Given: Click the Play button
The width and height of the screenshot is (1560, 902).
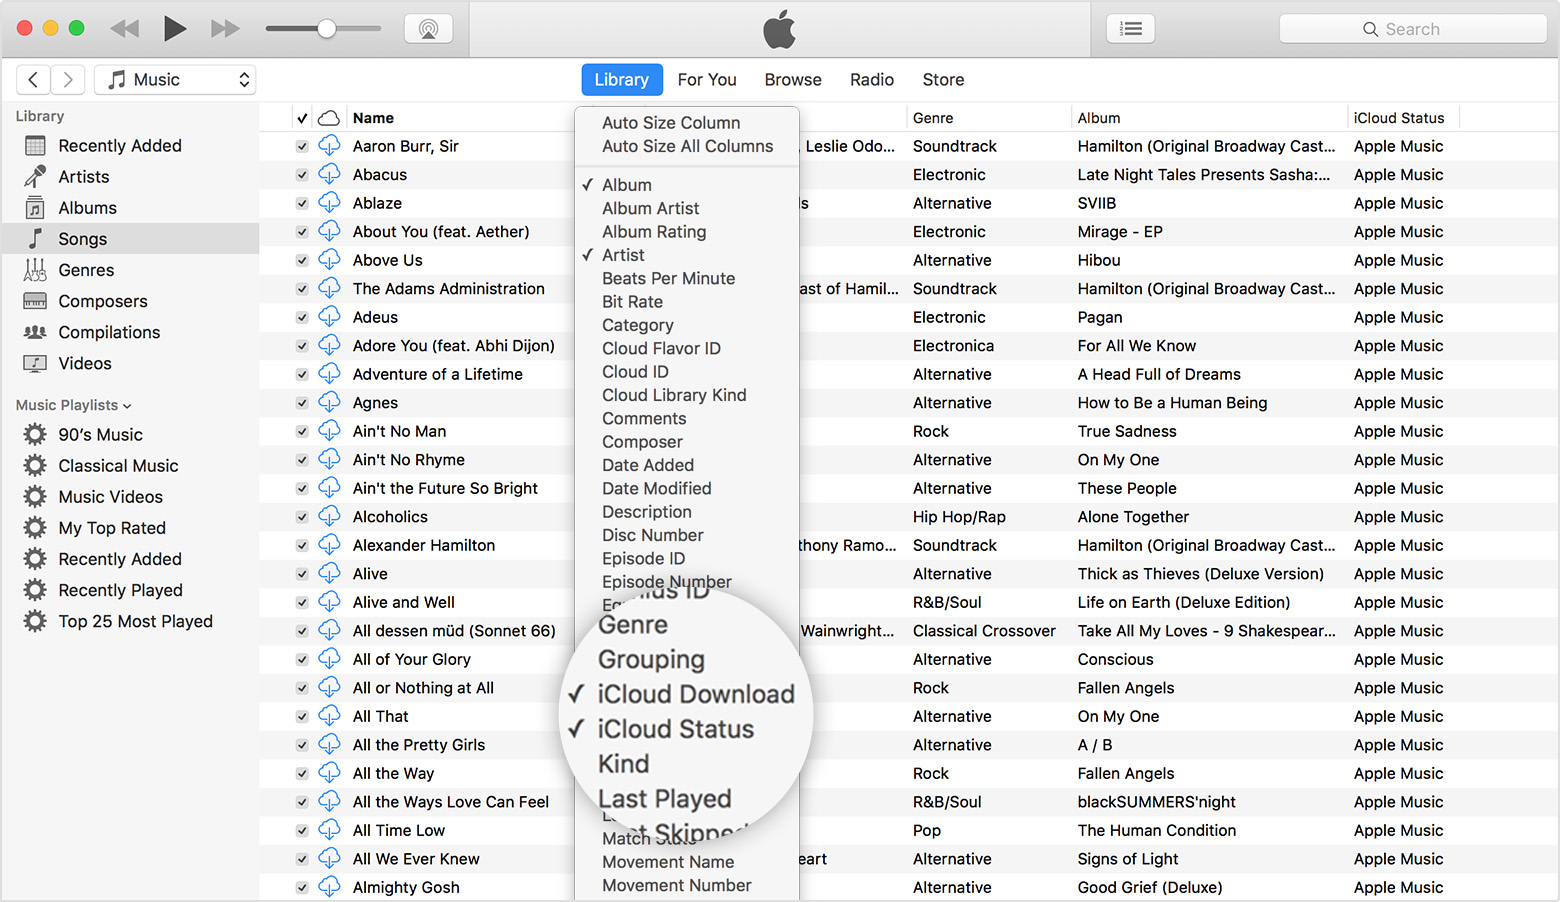Looking at the screenshot, I should (175, 29).
